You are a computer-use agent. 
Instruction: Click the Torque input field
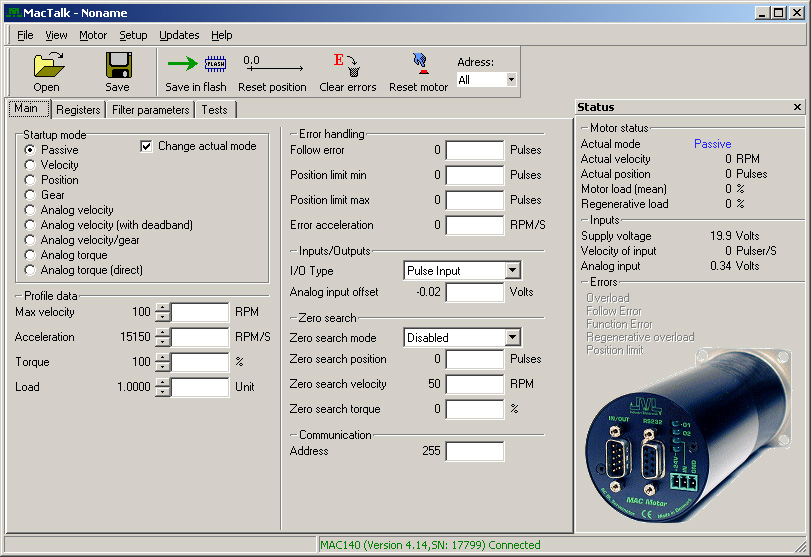point(200,362)
